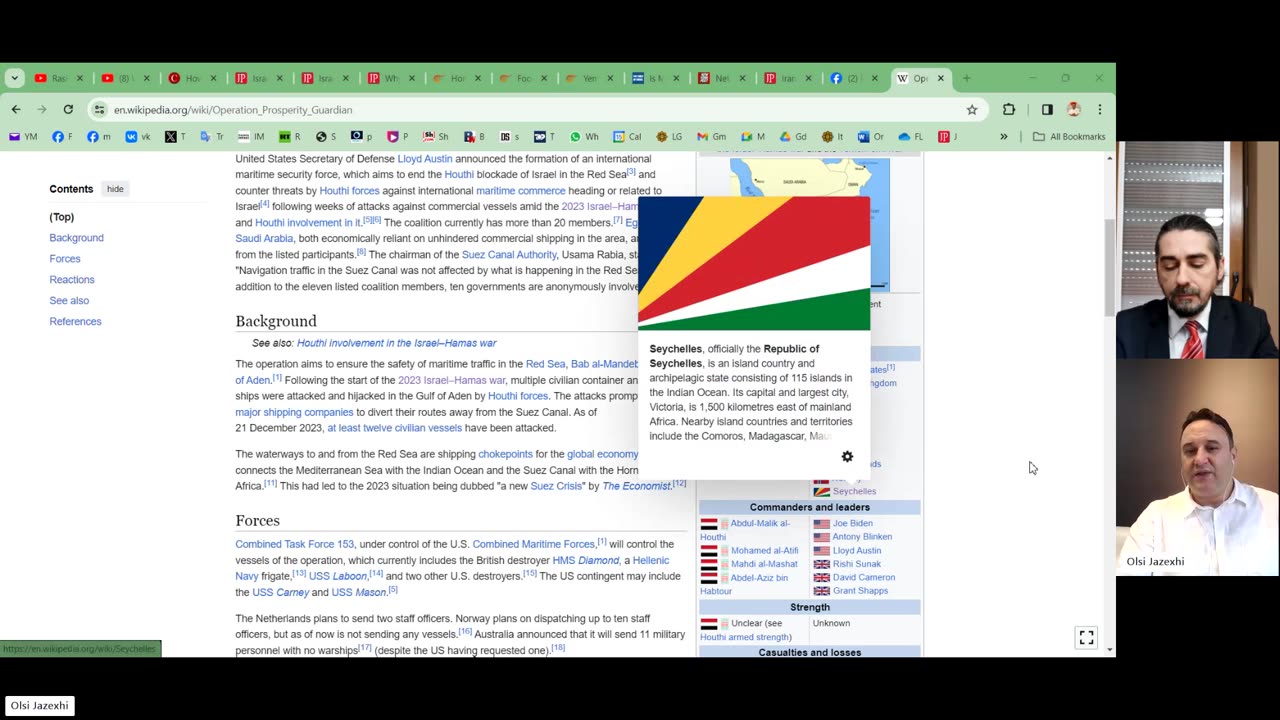
Task: Open the Lloyd Austin article link
Action: tap(425, 159)
